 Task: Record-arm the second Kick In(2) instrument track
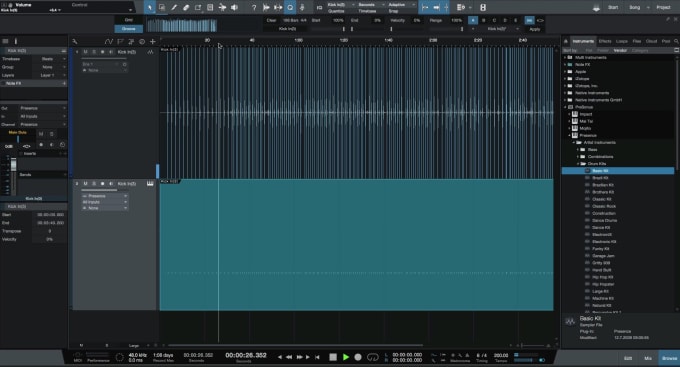point(103,184)
